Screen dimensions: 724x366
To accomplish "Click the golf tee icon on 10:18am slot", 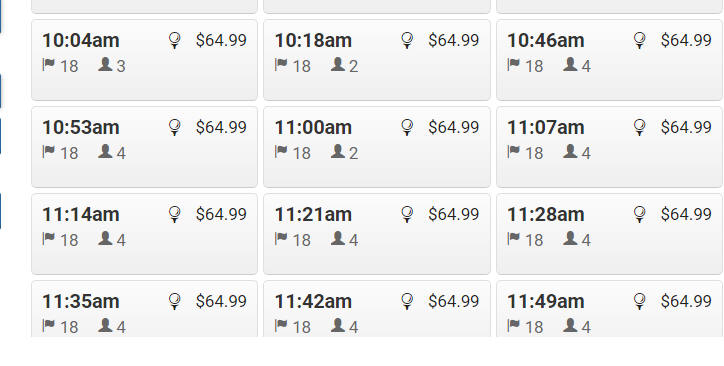I will (x=407, y=40).
